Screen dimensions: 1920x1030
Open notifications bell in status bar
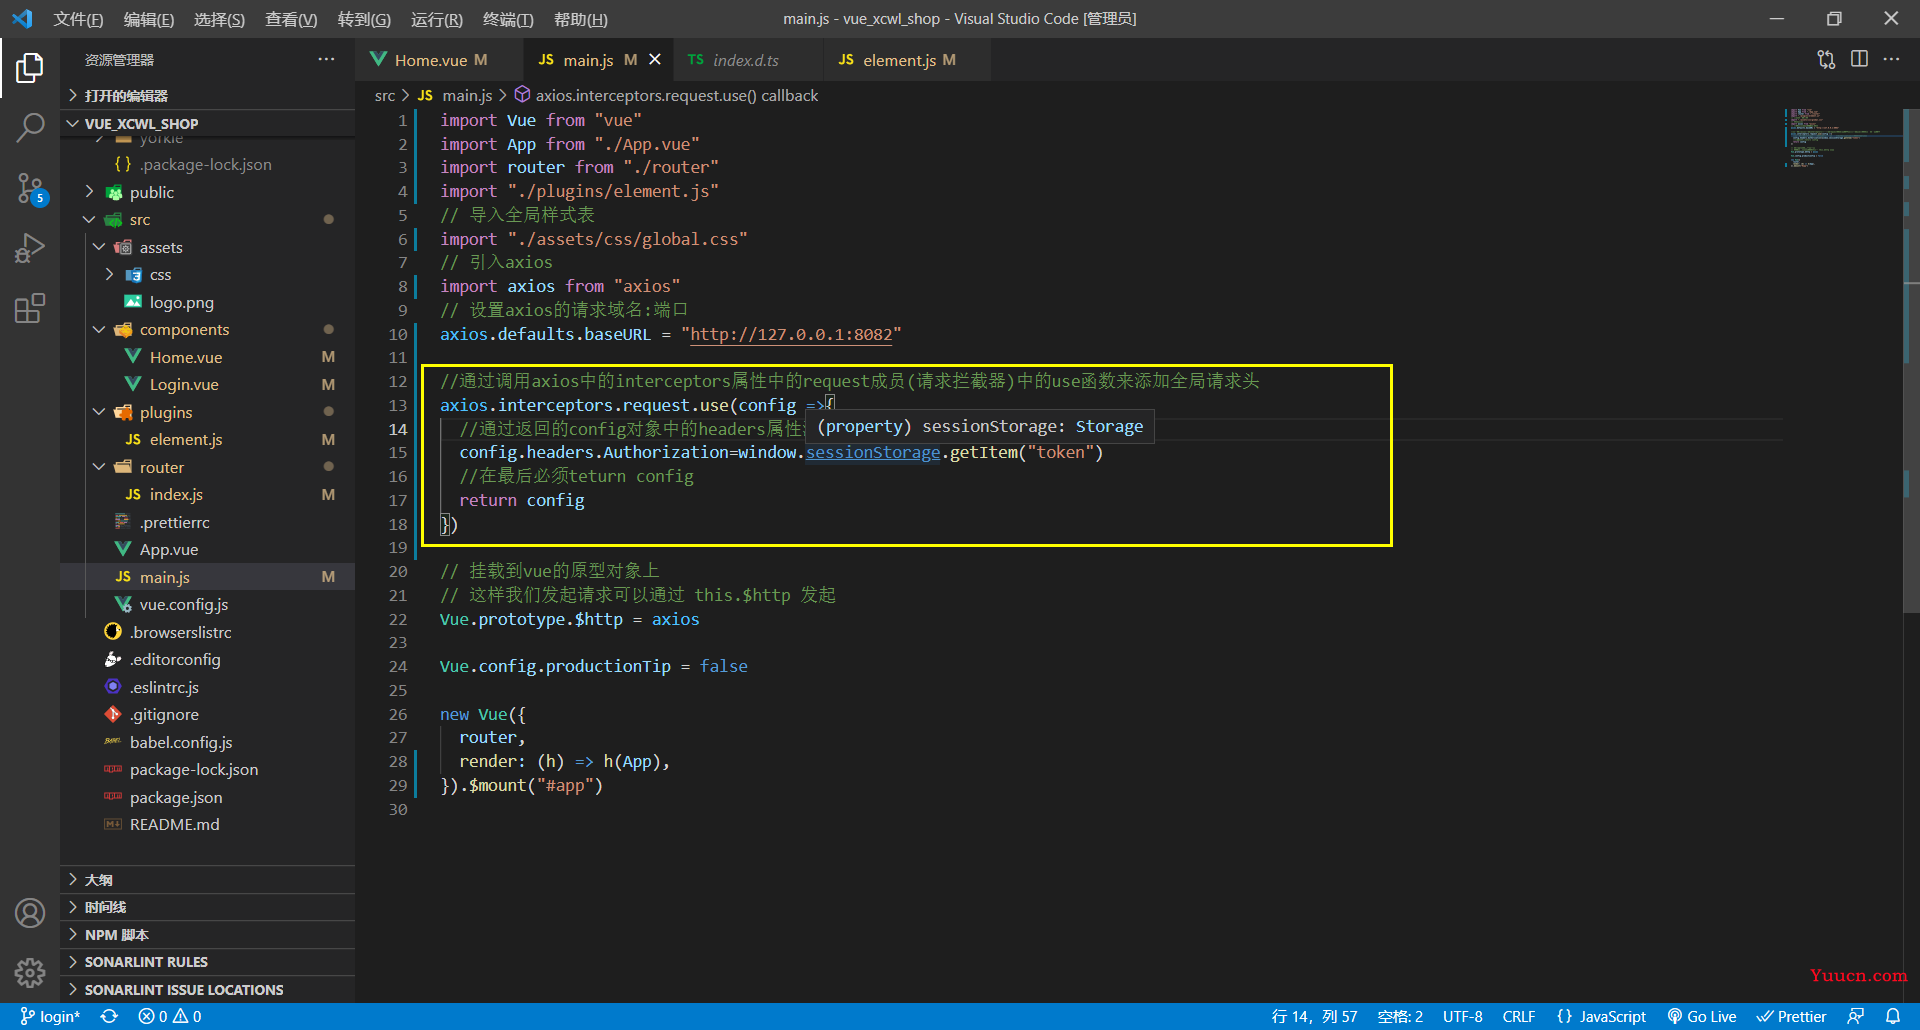(1893, 1016)
